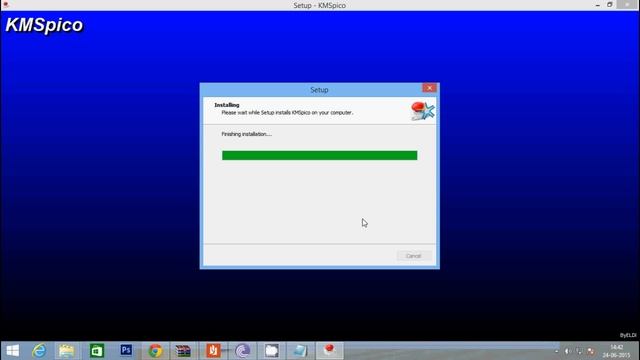This screenshot has width=640, height=360.
Task: Click the 'Finishing installation...' status text
Action: tap(246, 134)
